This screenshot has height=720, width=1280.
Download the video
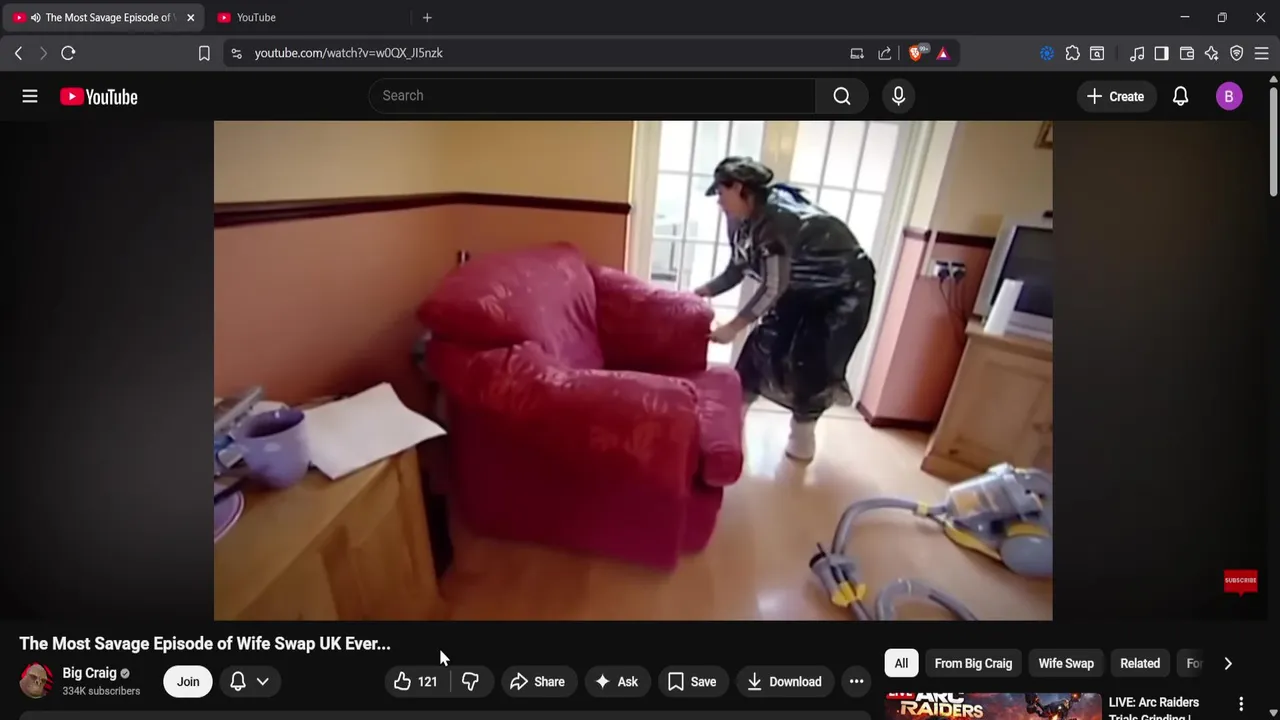785,681
